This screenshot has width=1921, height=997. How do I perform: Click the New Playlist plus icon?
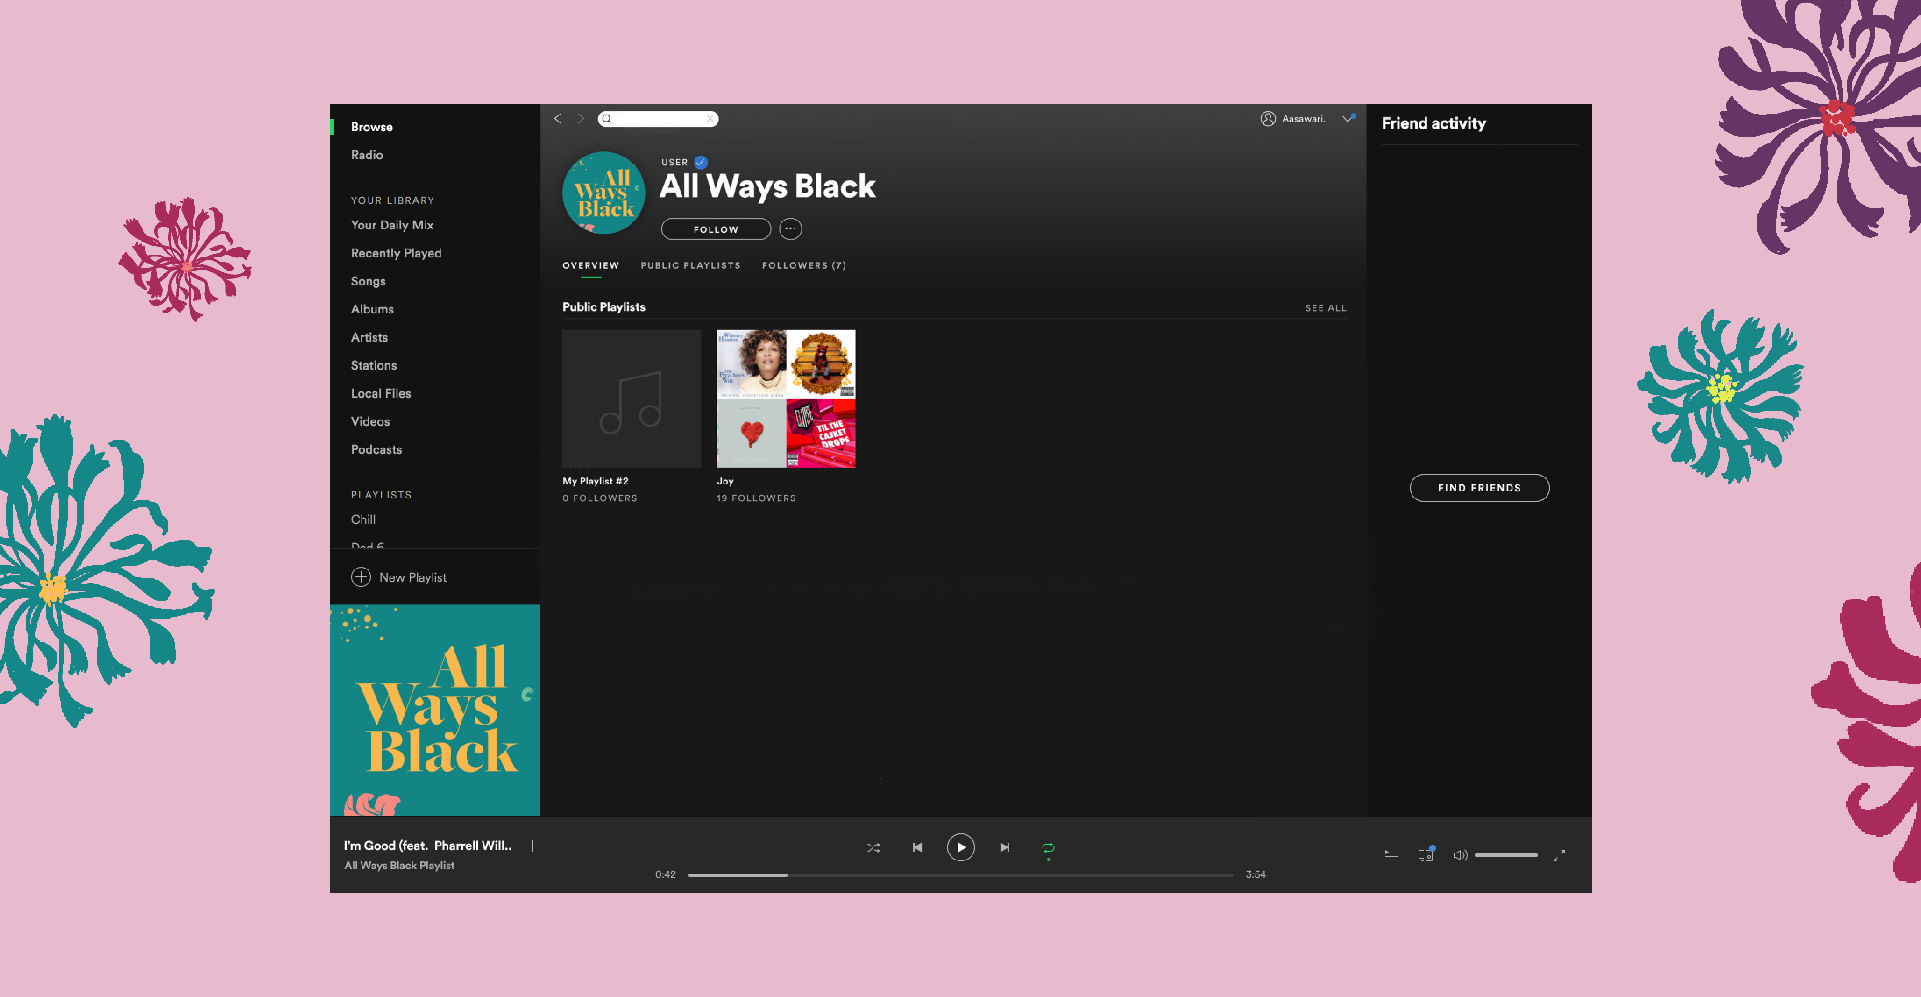361,577
